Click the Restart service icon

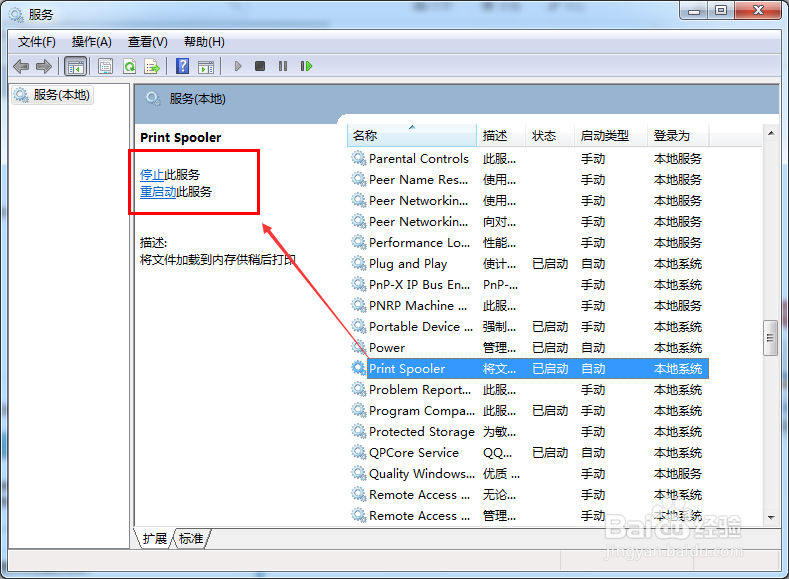tap(306, 66)
